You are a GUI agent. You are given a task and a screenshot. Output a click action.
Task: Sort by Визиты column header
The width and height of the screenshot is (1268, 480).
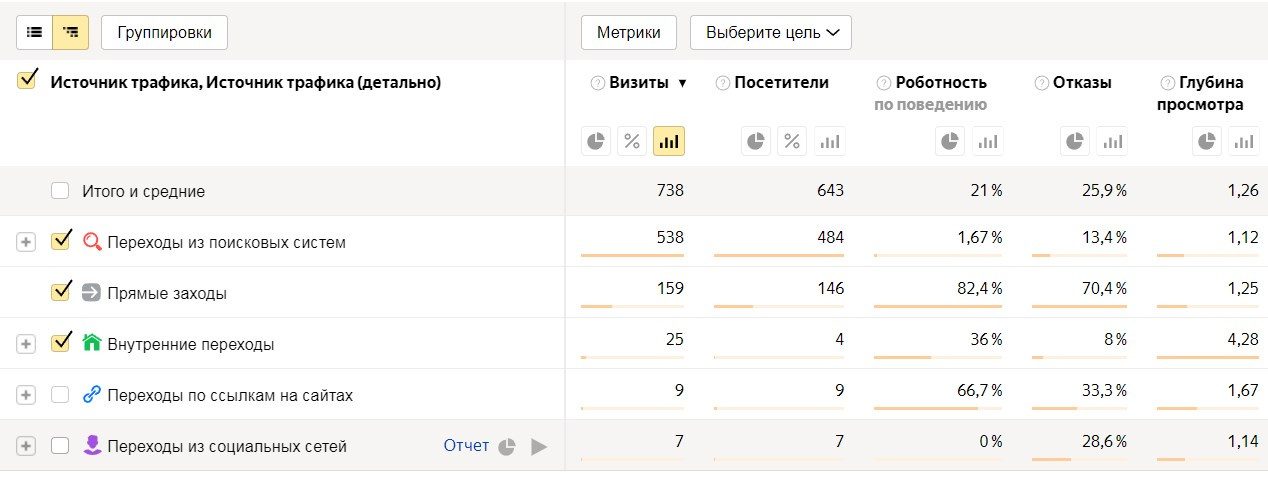pyautogui.click(x=638, y=83)
